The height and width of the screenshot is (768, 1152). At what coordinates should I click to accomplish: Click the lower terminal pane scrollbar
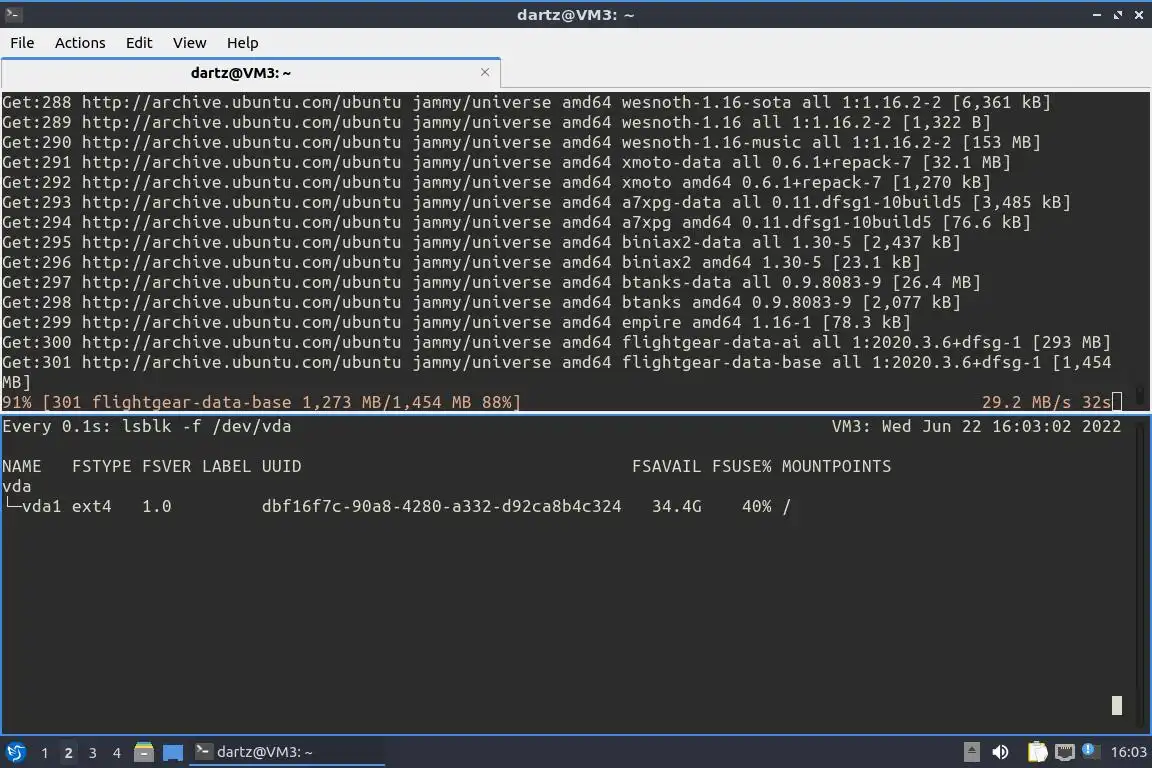(1140, 574)
